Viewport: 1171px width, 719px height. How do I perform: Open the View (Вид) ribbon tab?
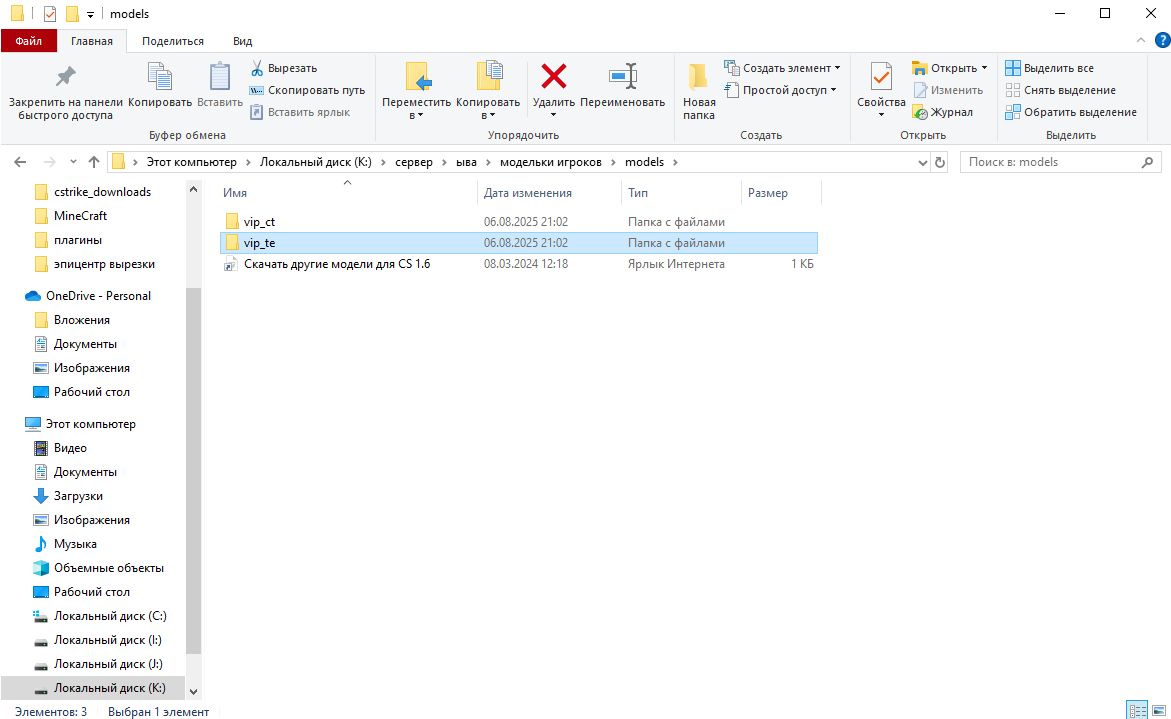pyautogui.click(x=242, y=41)
